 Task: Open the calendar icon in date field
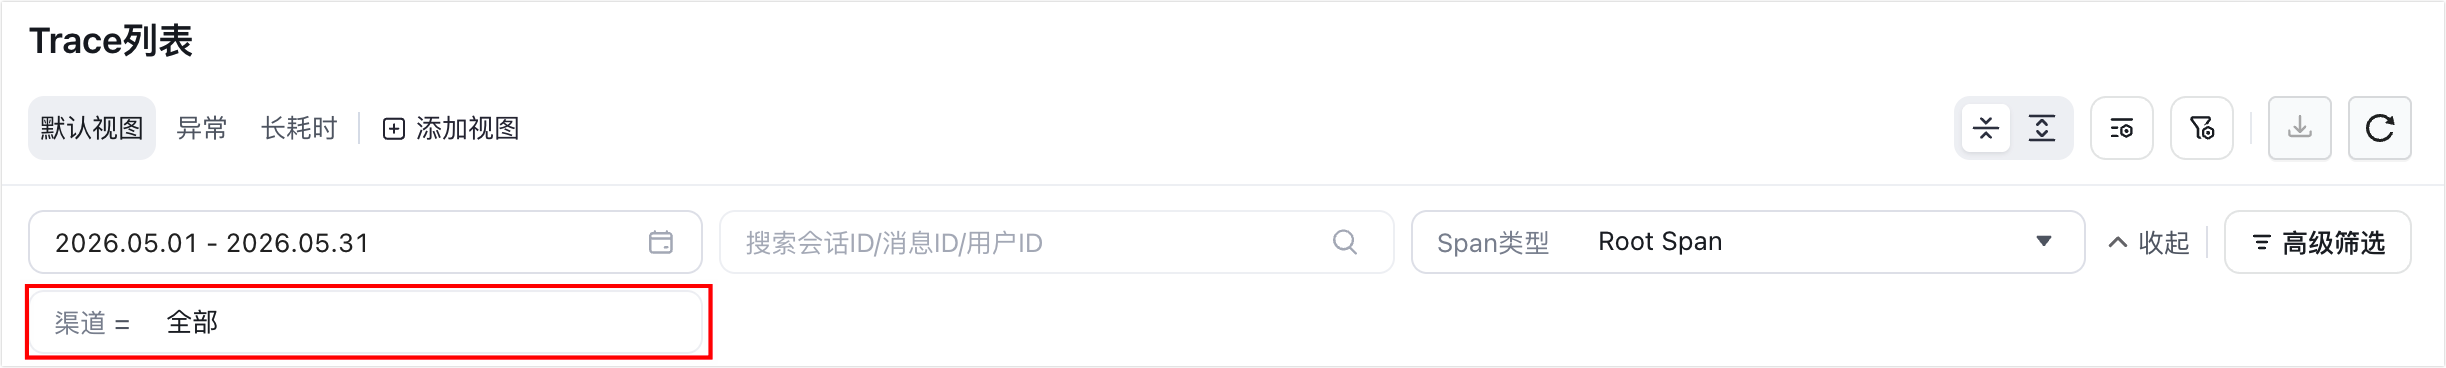(x=661, y=242)
